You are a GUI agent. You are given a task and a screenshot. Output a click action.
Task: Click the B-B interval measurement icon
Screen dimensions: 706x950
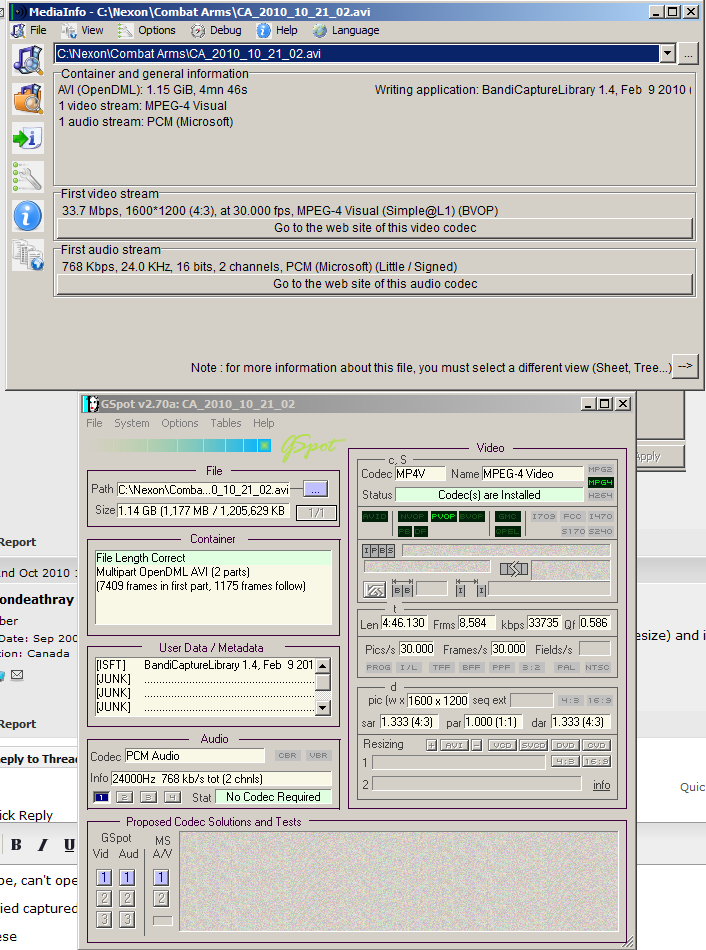pos(402,589)
